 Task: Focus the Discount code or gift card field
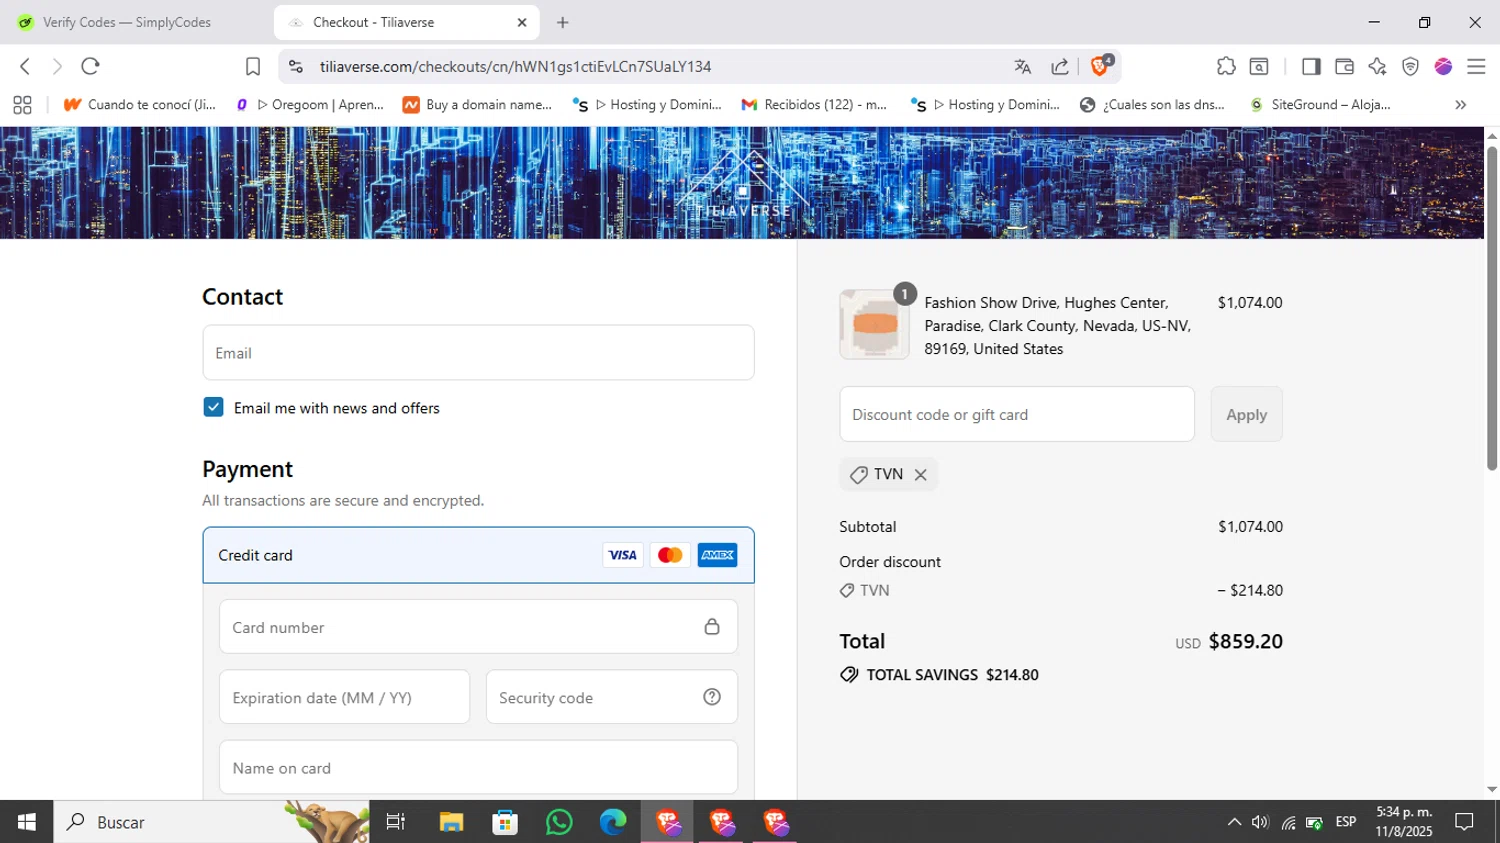1017,414
